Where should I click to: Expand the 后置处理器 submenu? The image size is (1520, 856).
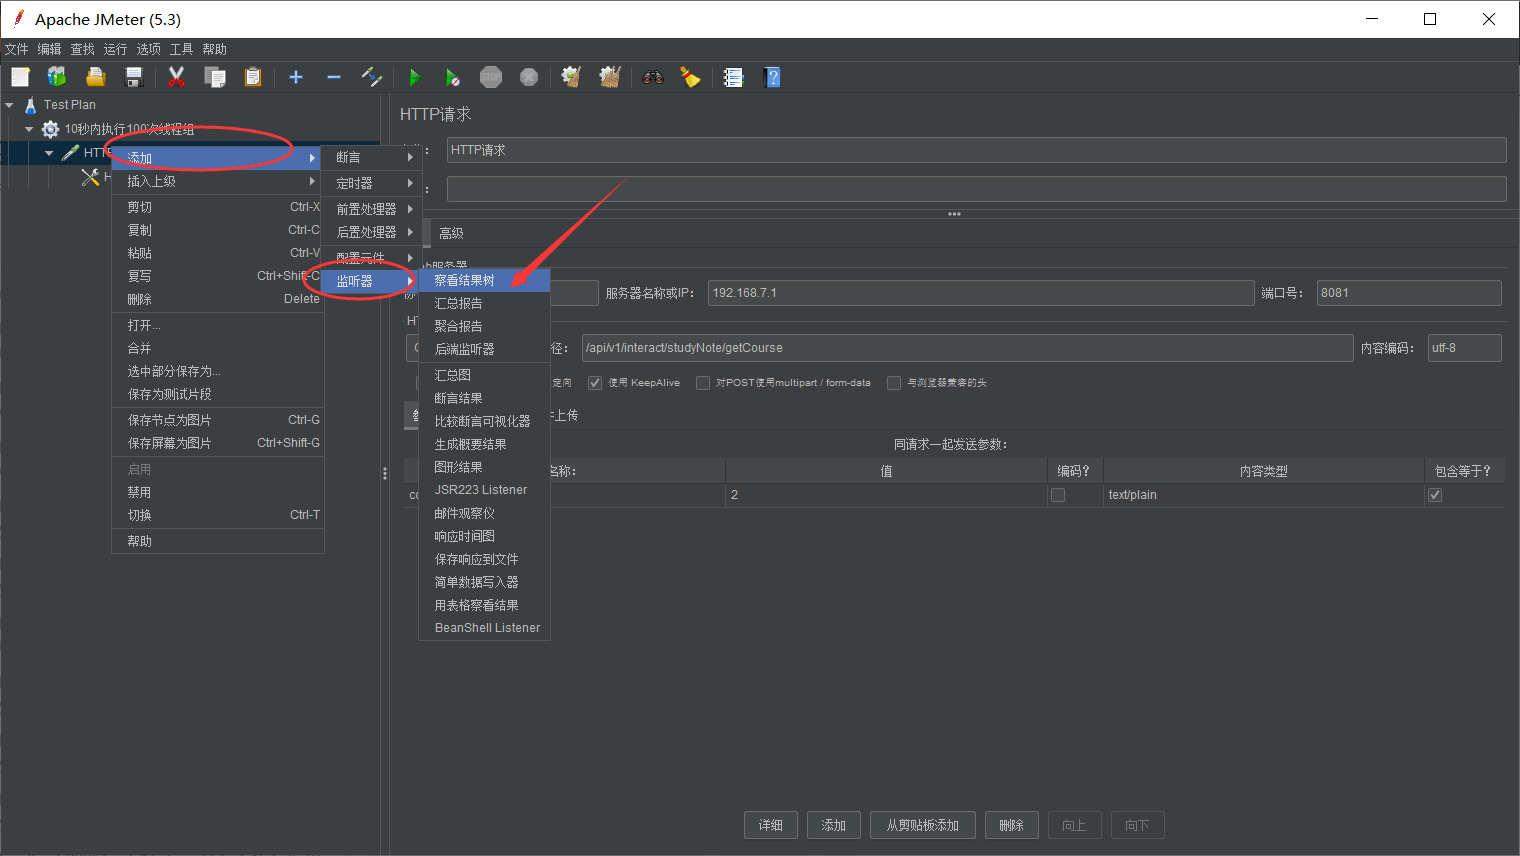click(373, 232)
